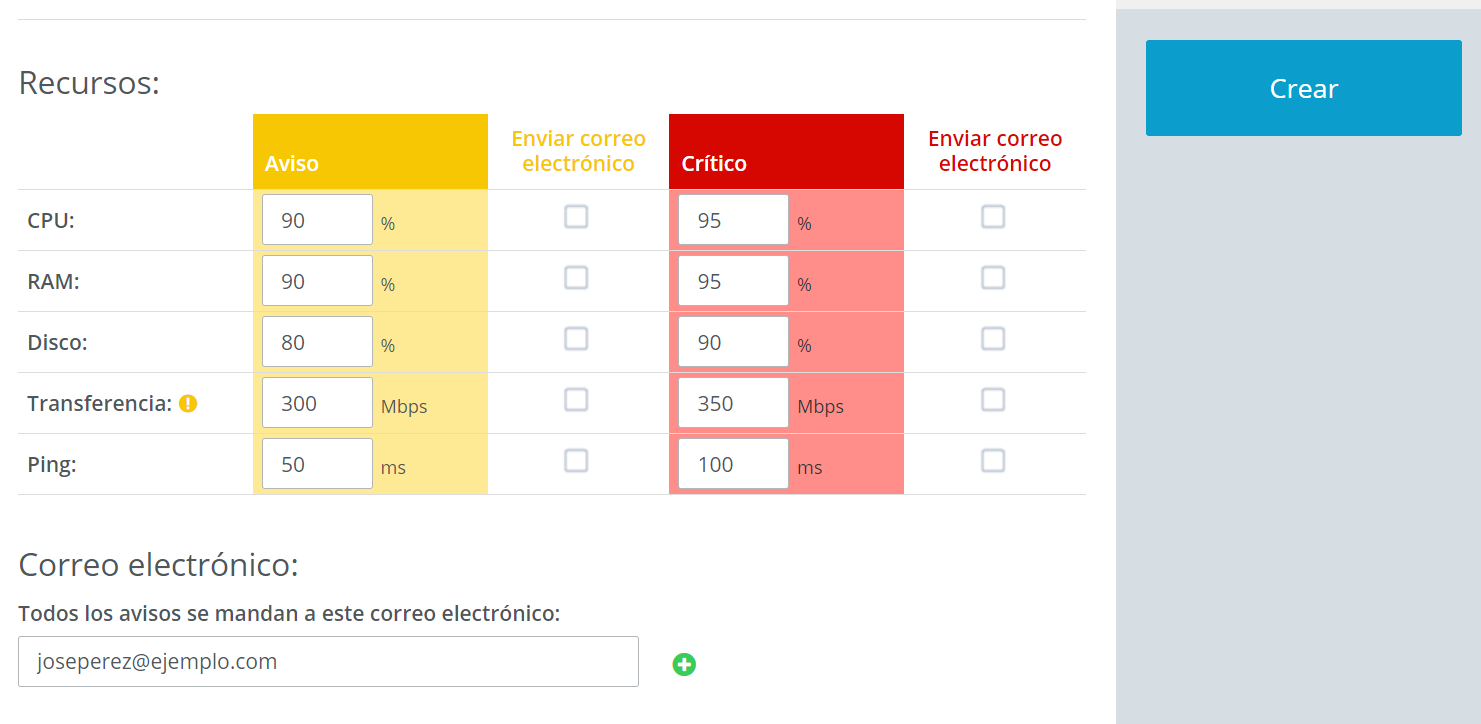The image size is (1481, 724).
Task: Select the Ping Aviso ms field
Action: [x=317, y=464]
